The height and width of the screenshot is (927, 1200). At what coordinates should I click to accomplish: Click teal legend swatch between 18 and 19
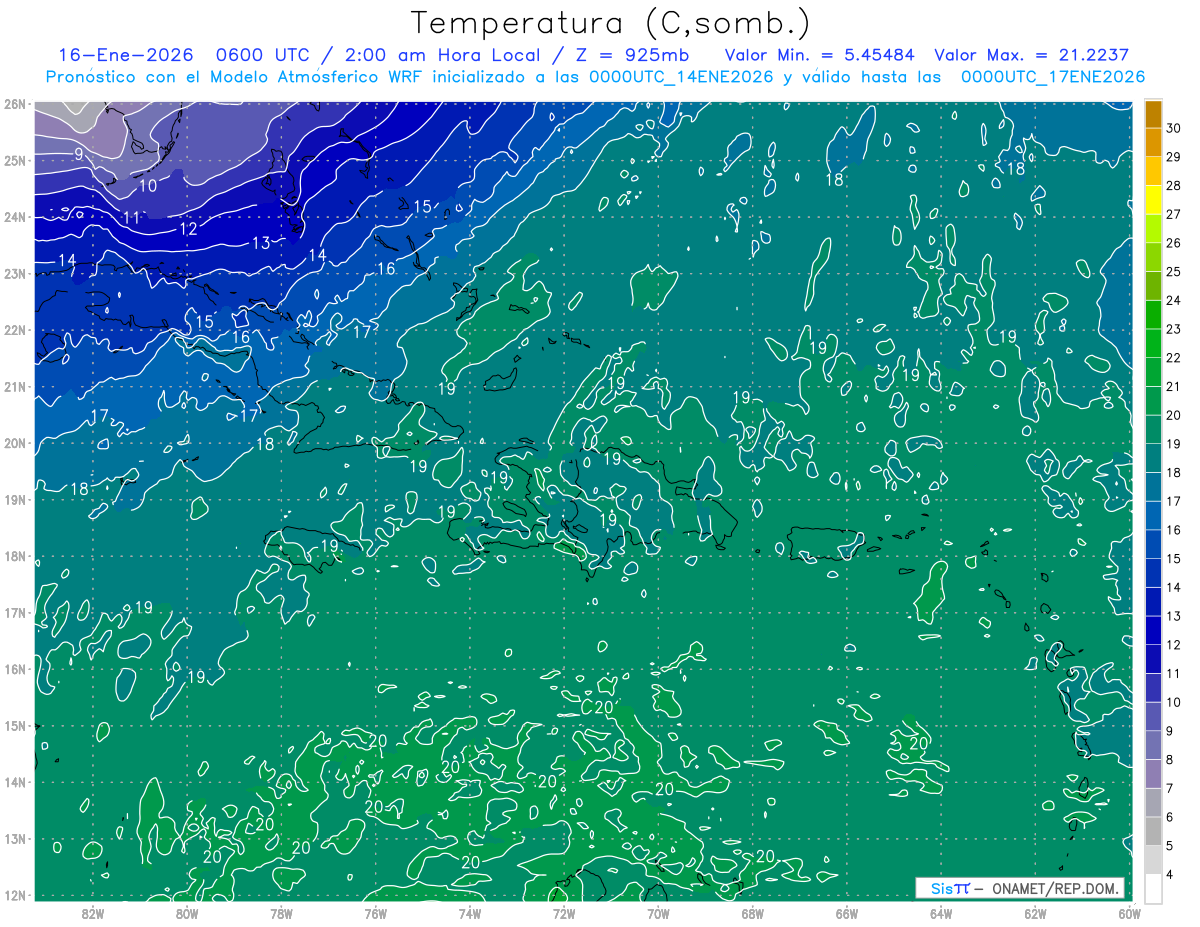[x=1152, y=458]
